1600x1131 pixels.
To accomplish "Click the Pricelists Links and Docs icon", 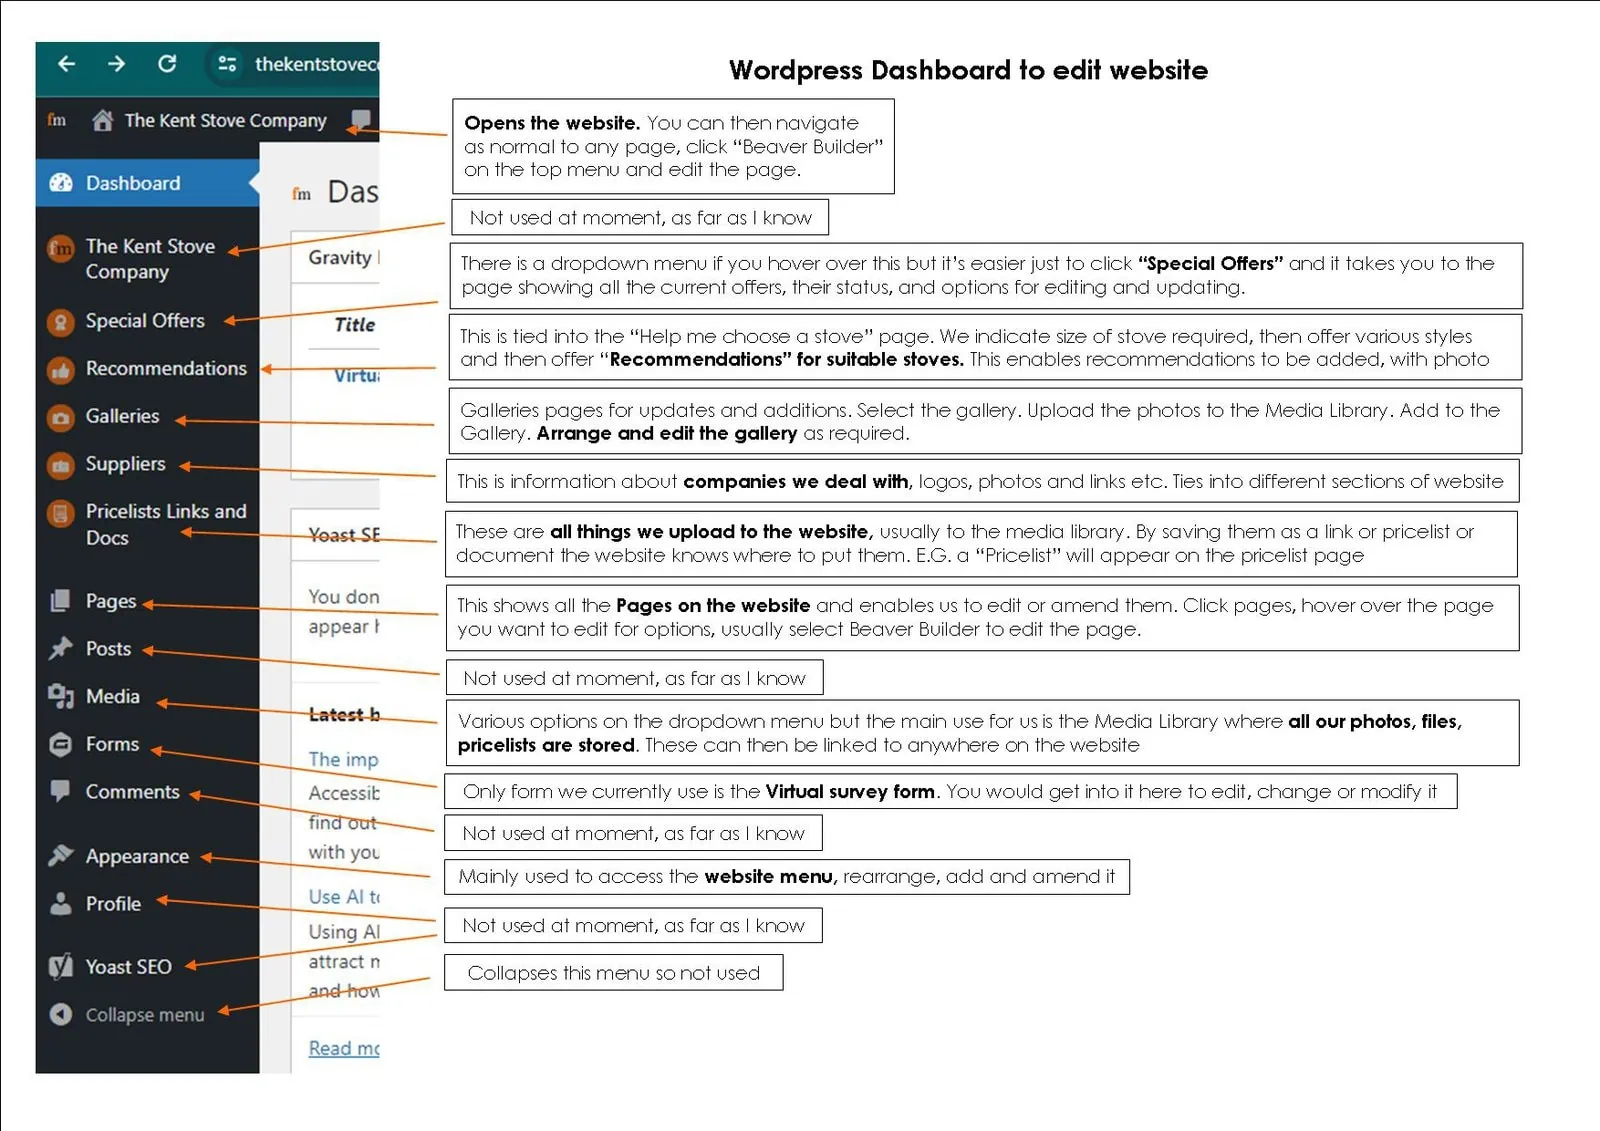I will 61,513.
